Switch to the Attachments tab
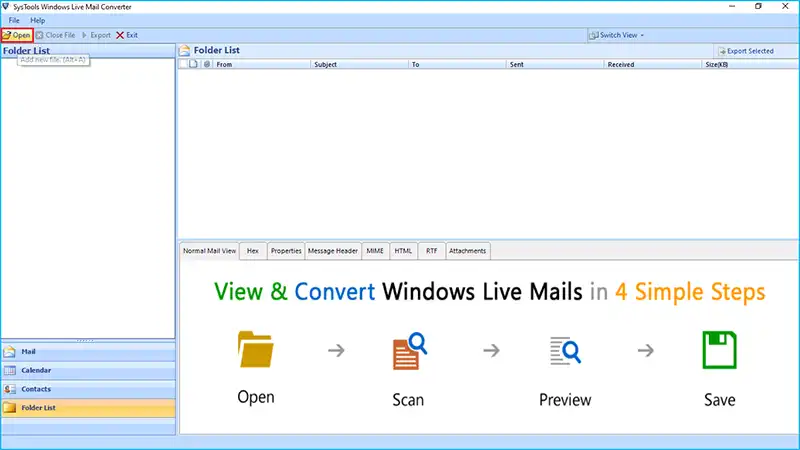Image resolution: width=800 pixels, height=450 pixels. point(467,251)
